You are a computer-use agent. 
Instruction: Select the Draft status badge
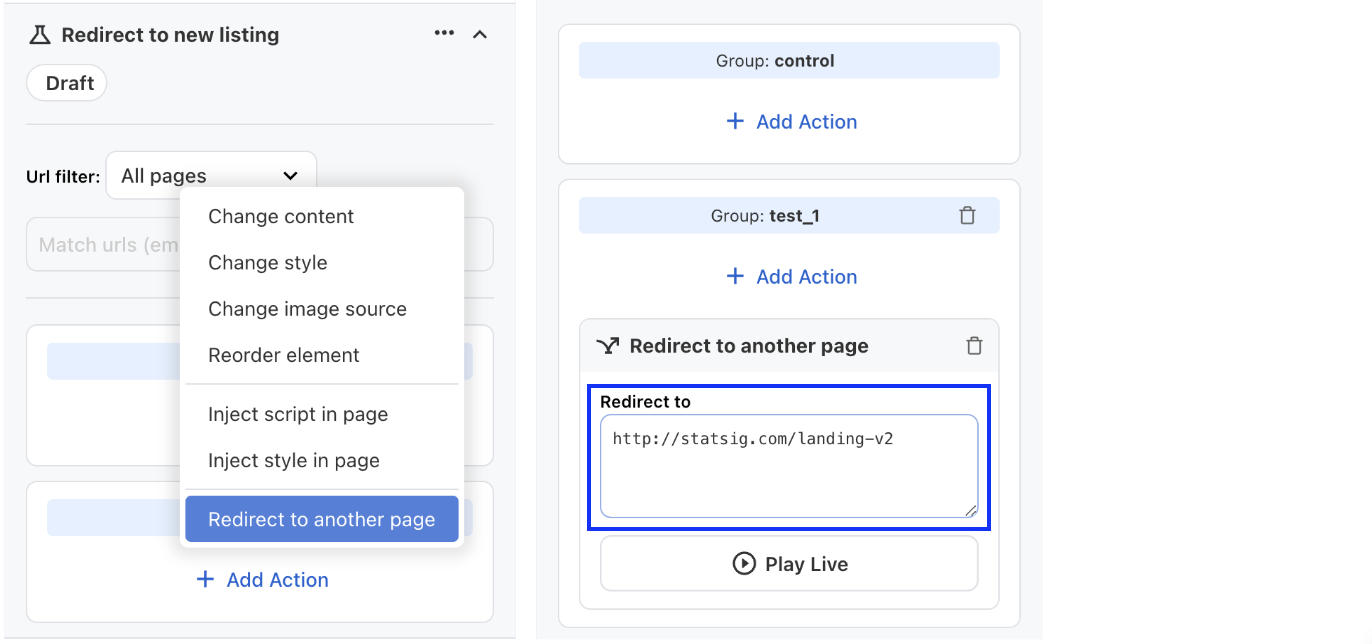[x=66, y=83]
